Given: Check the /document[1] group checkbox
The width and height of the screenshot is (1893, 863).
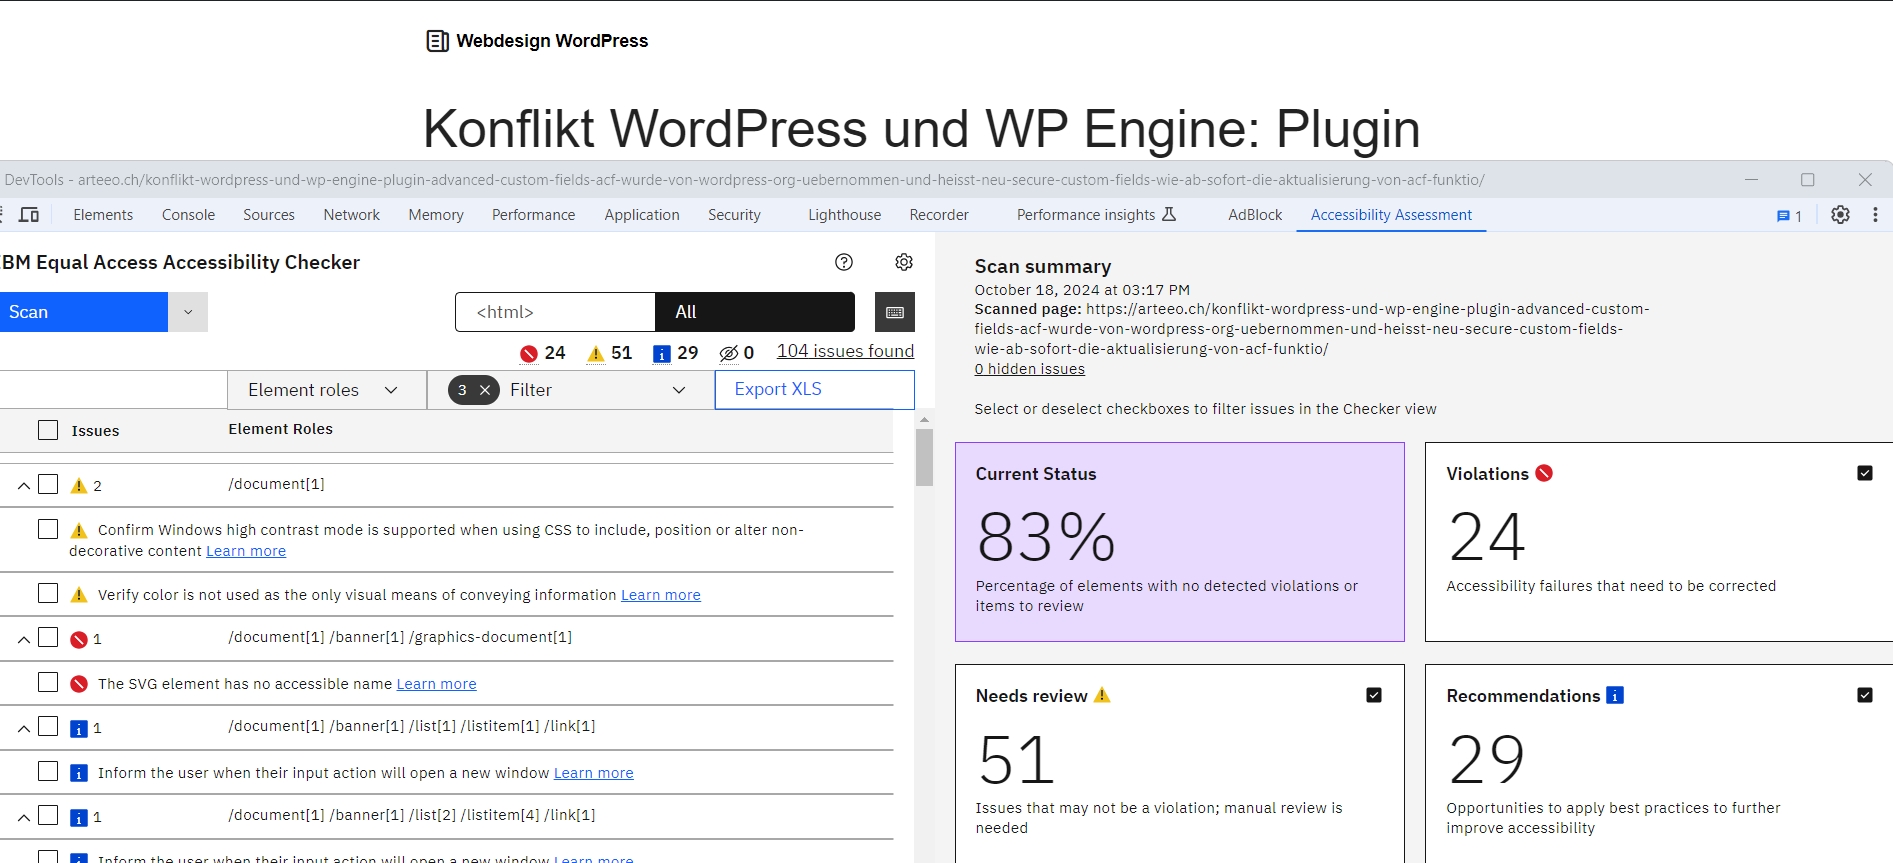Looking at the screenshot, I should click(48, 484).
